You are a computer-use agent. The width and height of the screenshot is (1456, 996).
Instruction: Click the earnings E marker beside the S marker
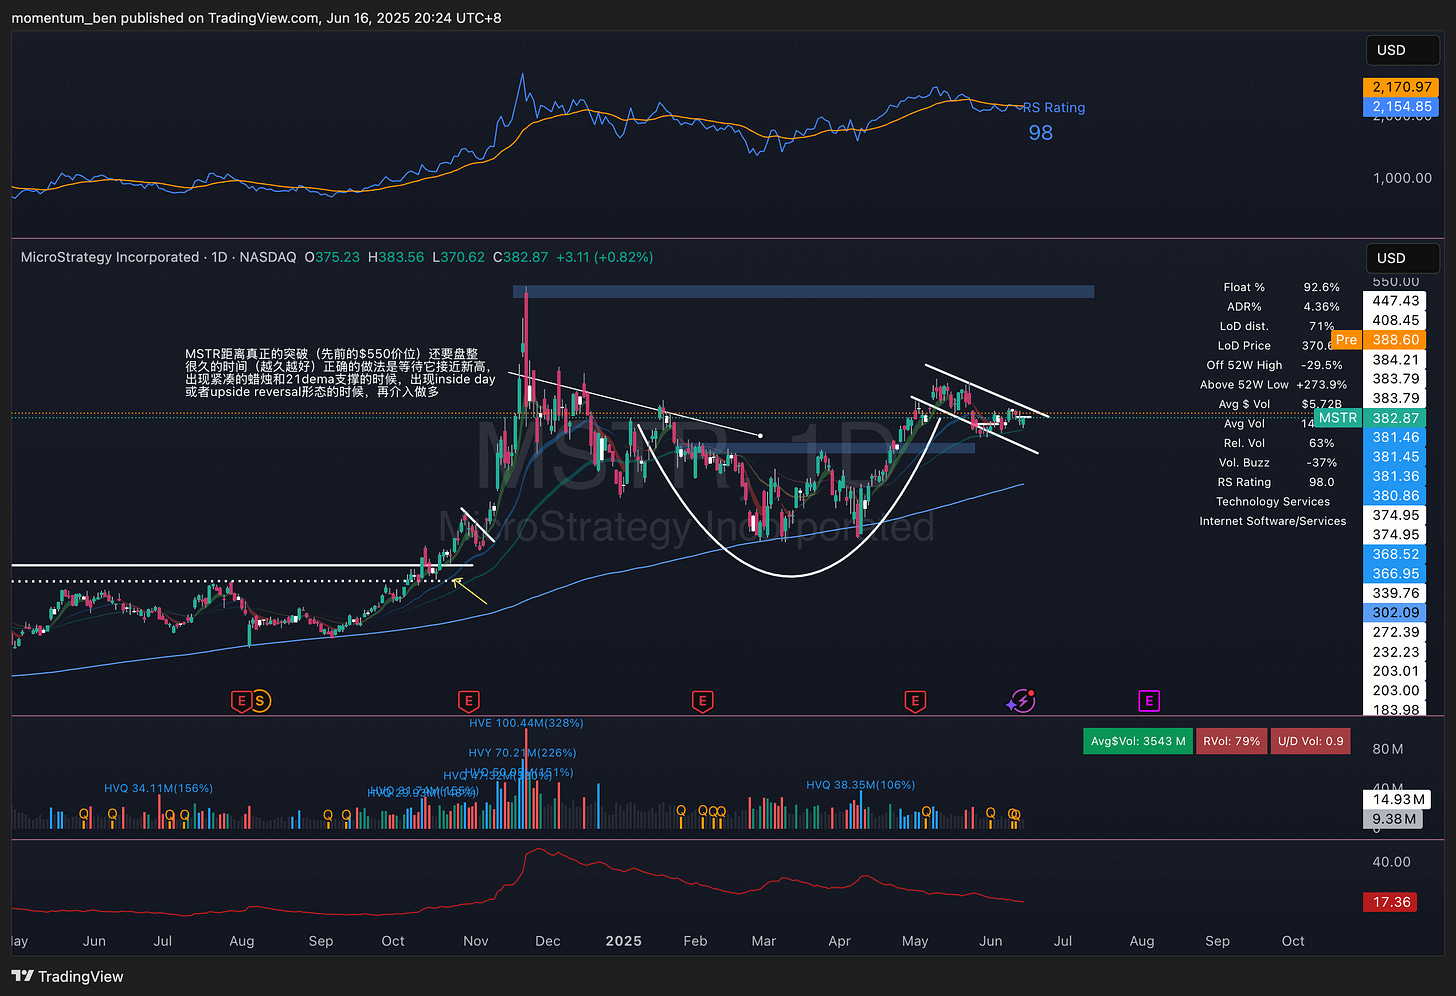pos(241,701)
